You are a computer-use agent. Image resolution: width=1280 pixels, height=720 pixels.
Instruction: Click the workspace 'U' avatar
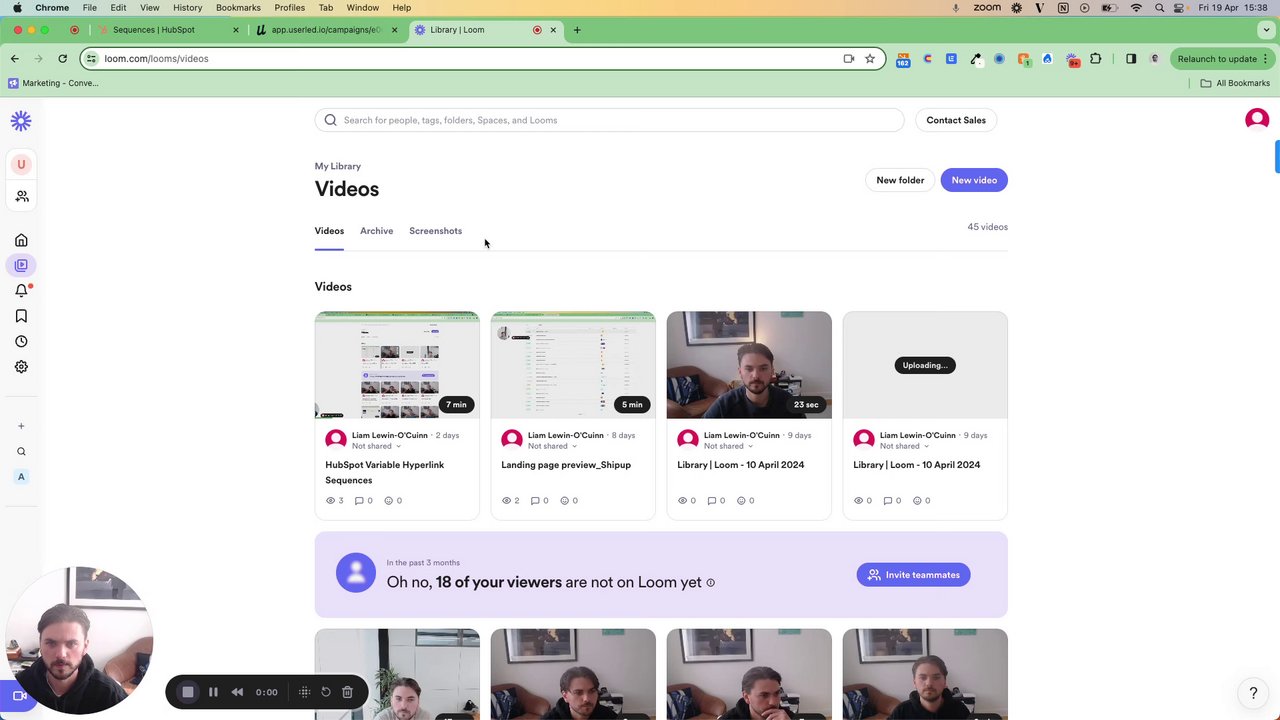(21, 164)
